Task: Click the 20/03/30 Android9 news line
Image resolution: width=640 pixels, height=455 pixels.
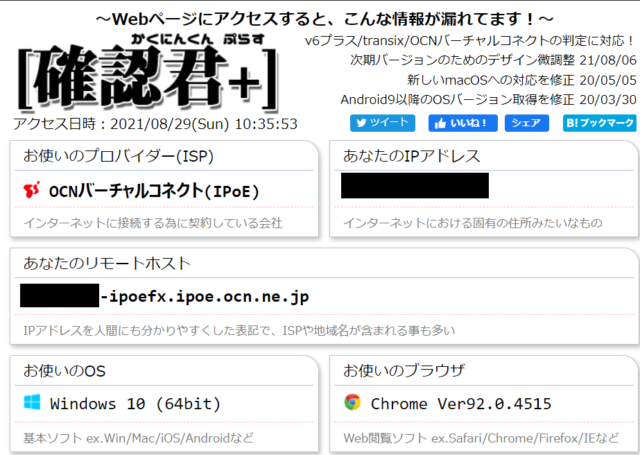Action: coord(488,99)
